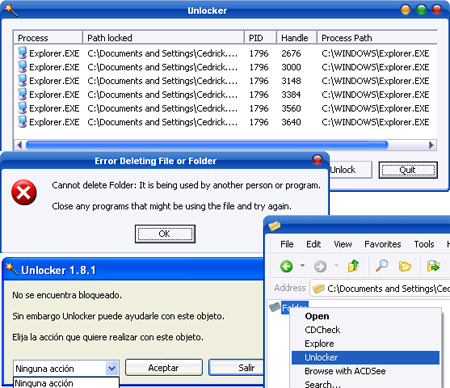Open the Edit menu in Explorer
Viewport: 450px width, 388px height.
pos(313,244)
